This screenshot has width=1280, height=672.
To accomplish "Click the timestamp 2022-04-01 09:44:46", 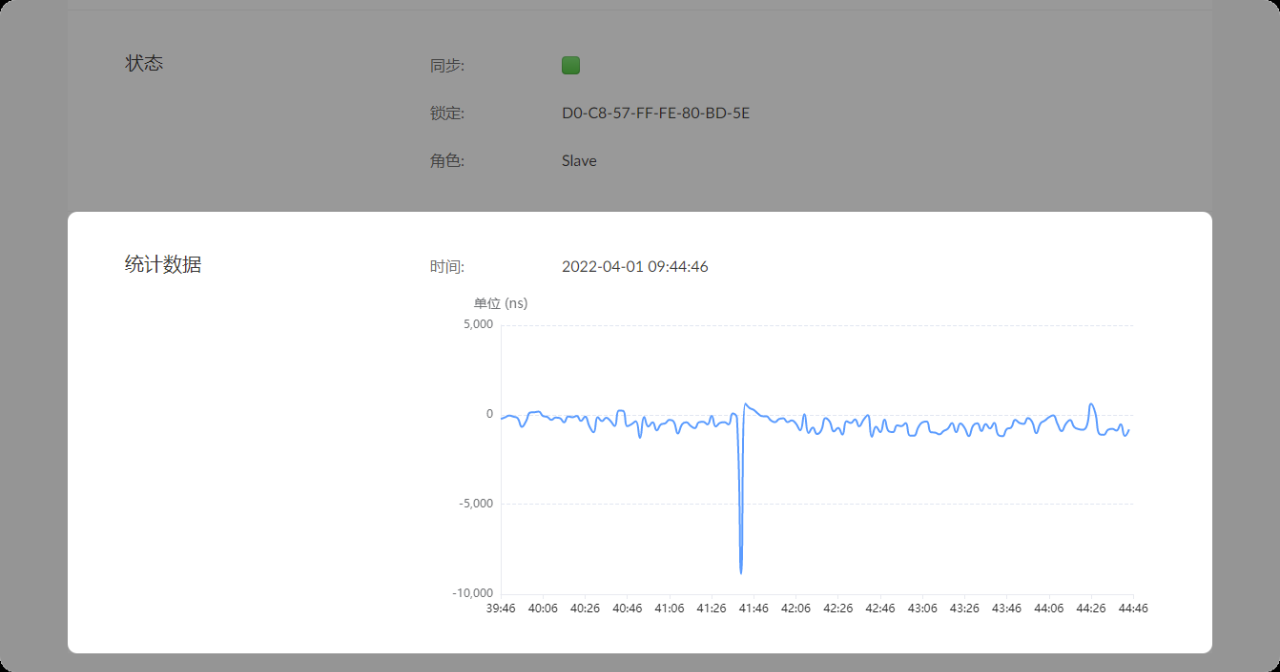I will tap(635, 267).
